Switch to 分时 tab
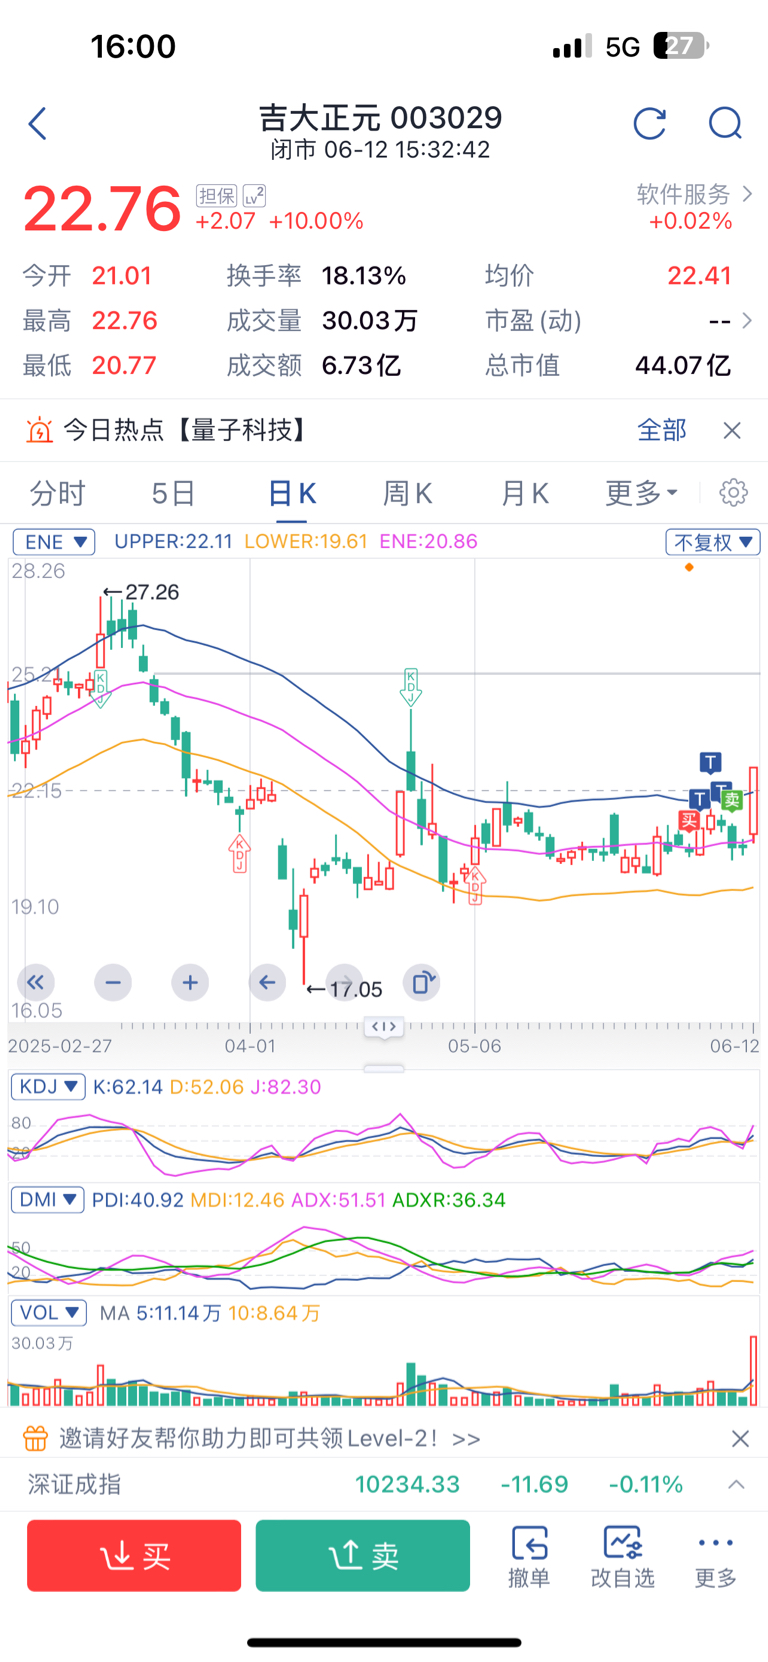Screen dimensions: 768x1662 click(x=58, y=492)
